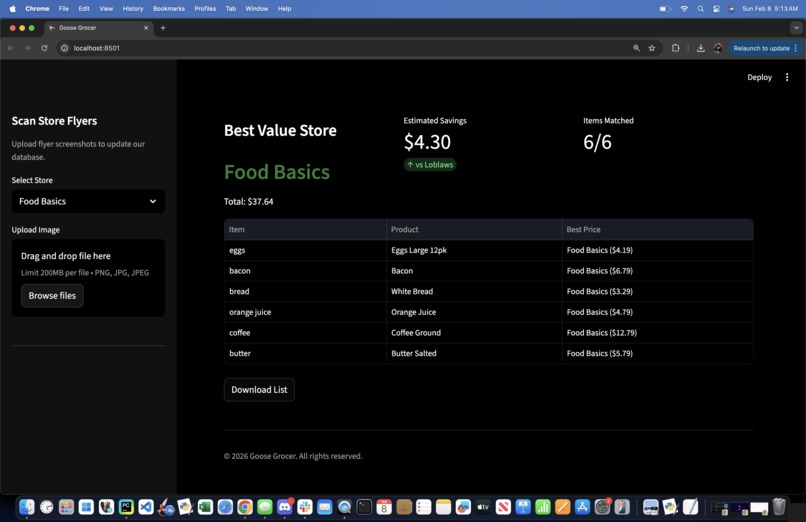
Task: Click the browser back arrow
Action: click(11, 48)
